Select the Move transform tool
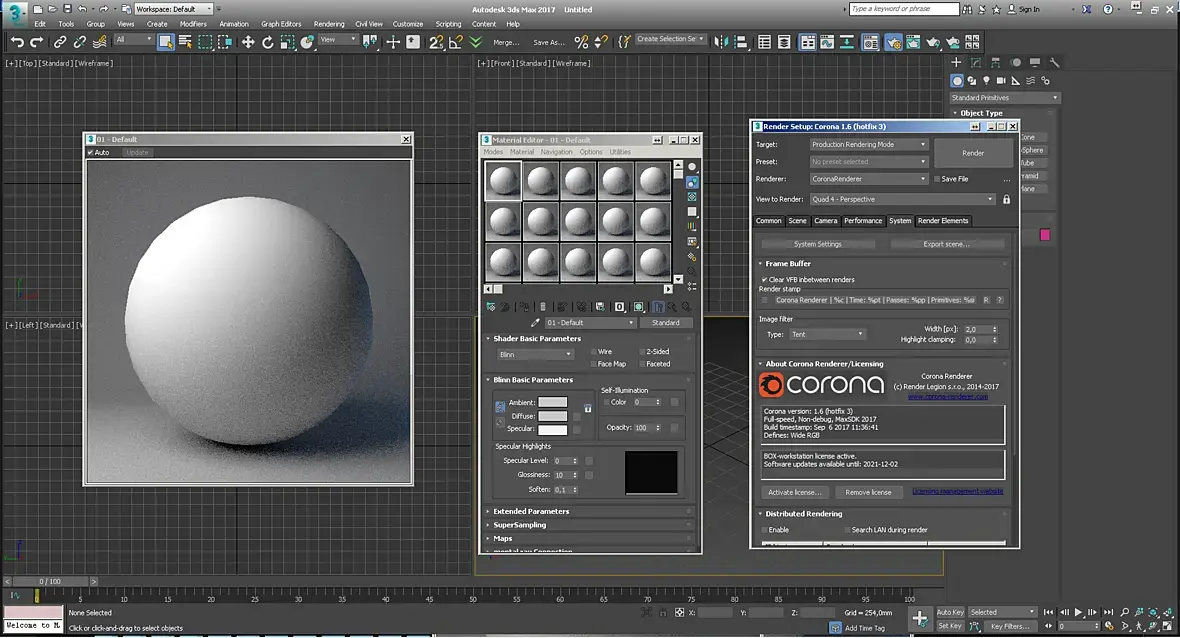1180x638 pixels. [248, 42]
